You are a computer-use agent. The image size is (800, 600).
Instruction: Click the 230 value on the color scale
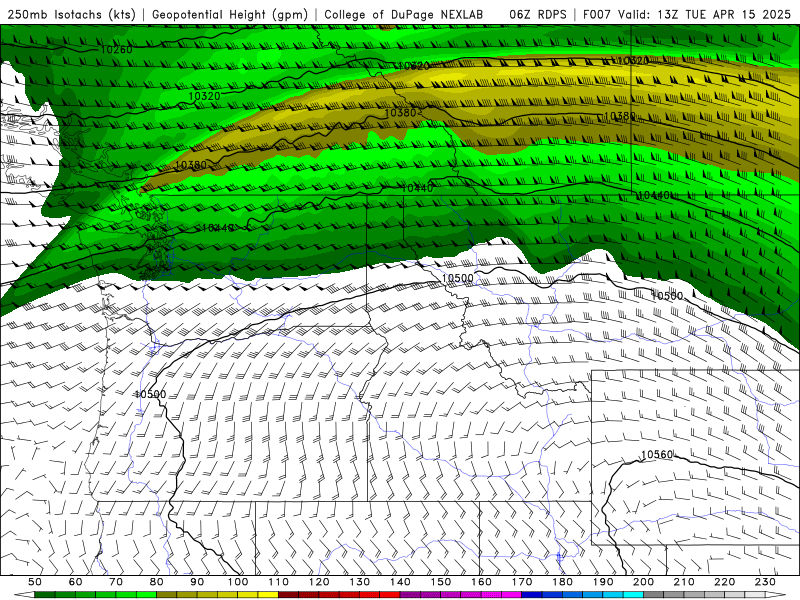[765, 582]
